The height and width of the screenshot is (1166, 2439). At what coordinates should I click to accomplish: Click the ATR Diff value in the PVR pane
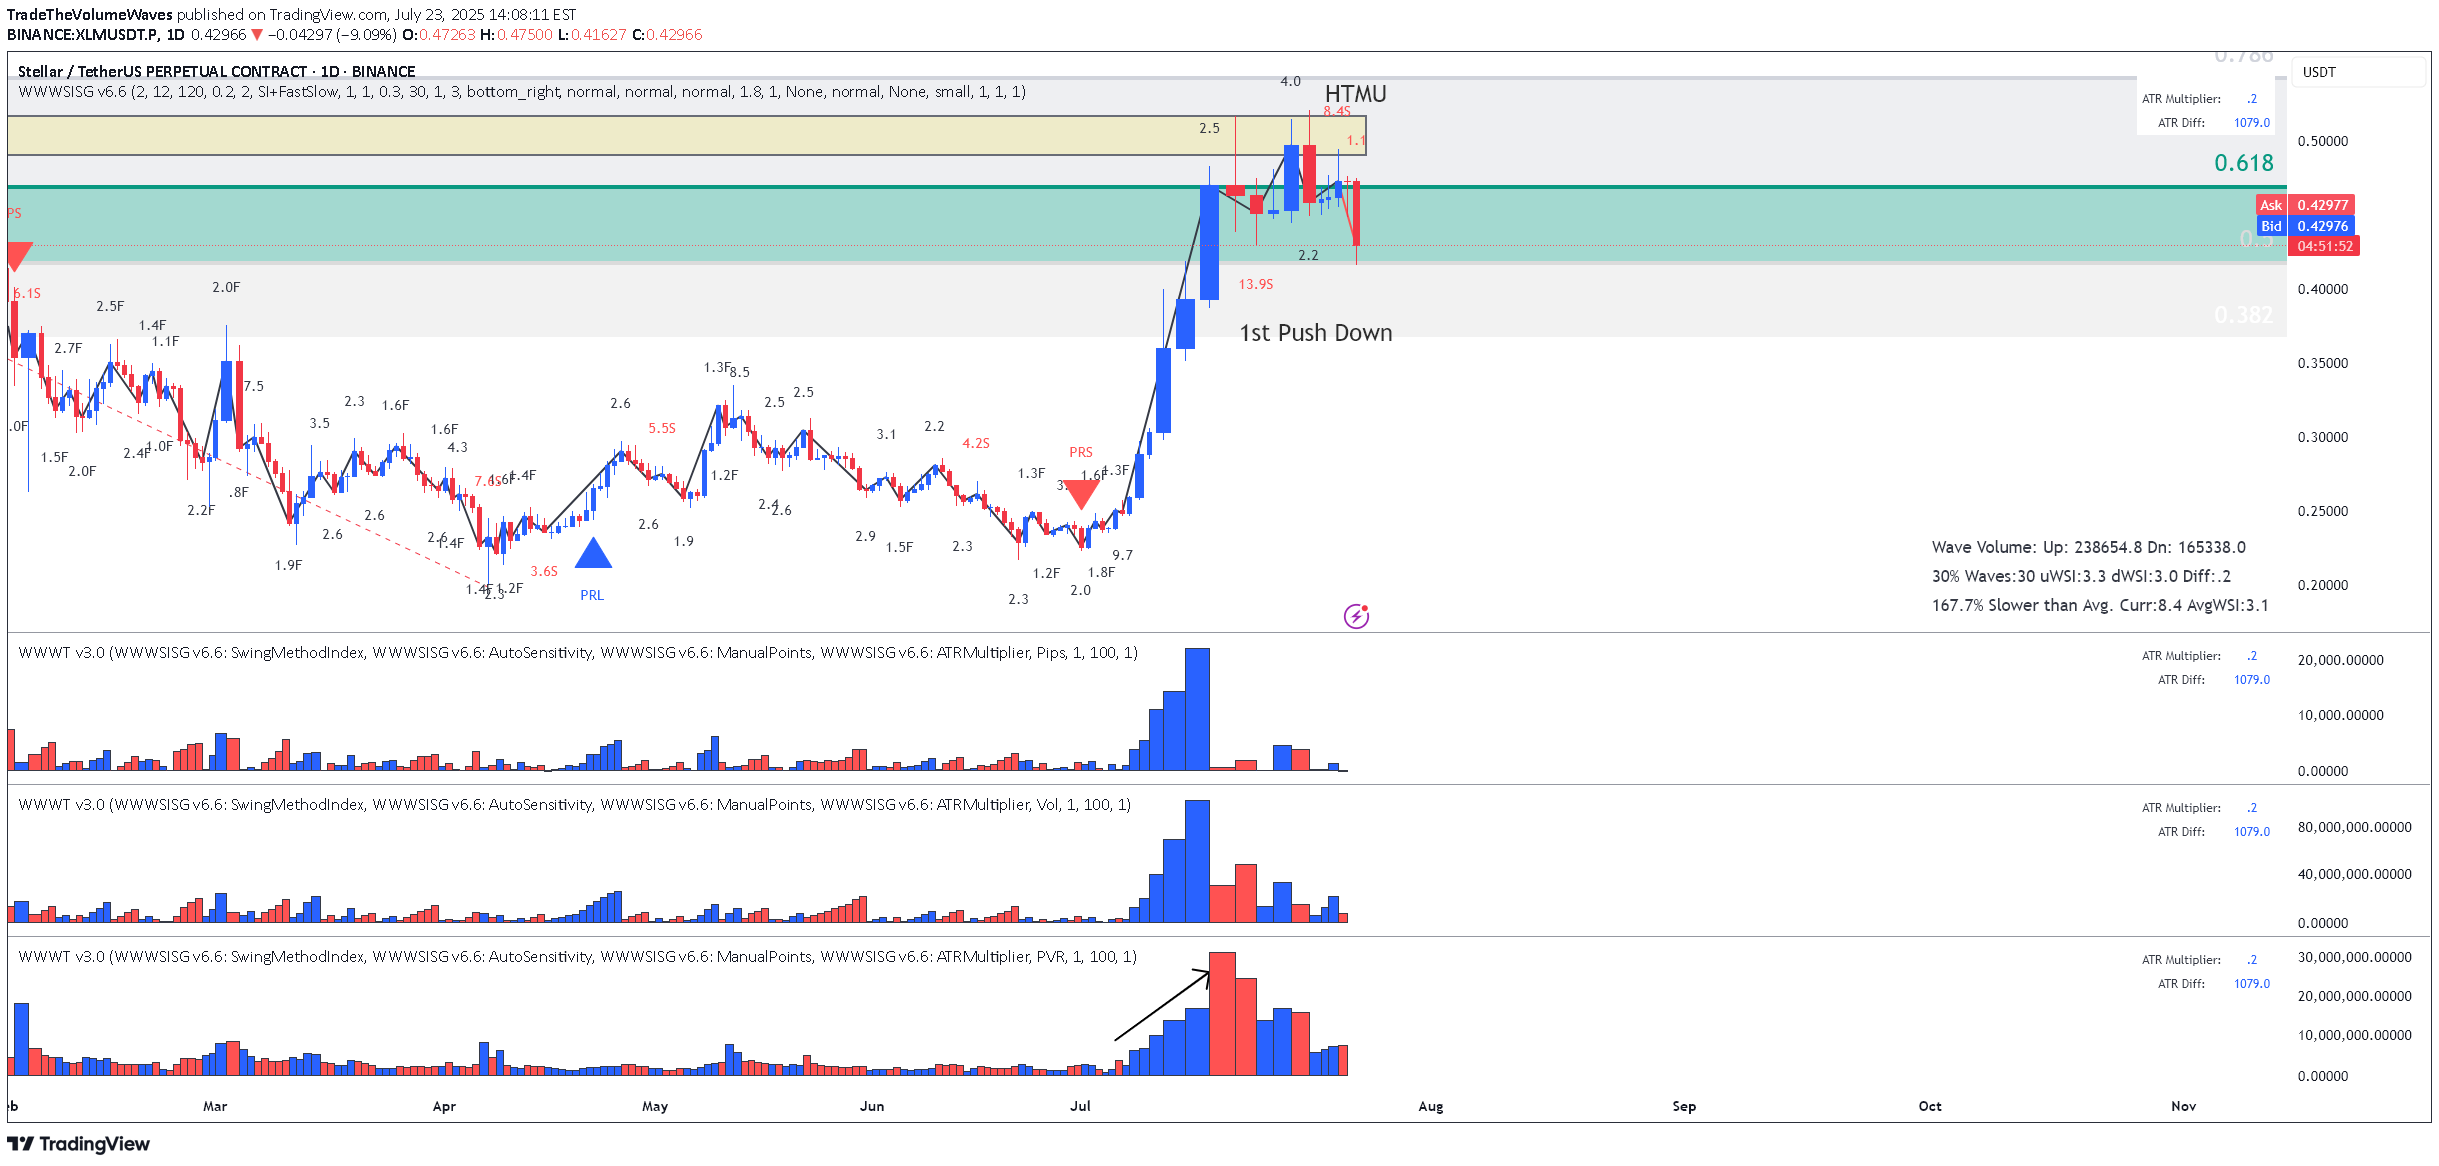point(2251,984)
